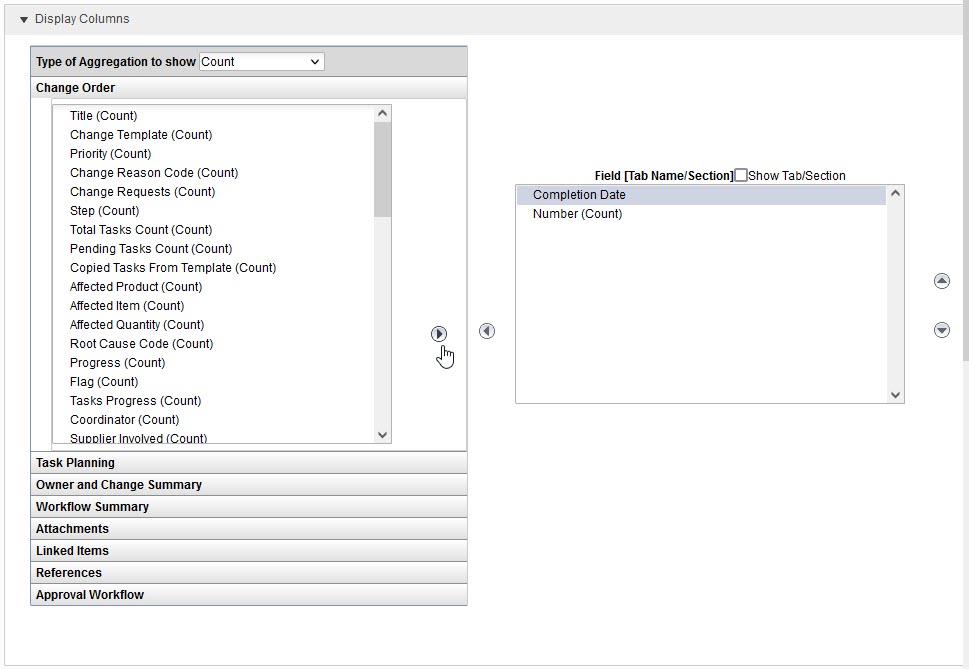Move Completion Date up with the up-arrow icon
969x669 pixels.
[941, 281]
